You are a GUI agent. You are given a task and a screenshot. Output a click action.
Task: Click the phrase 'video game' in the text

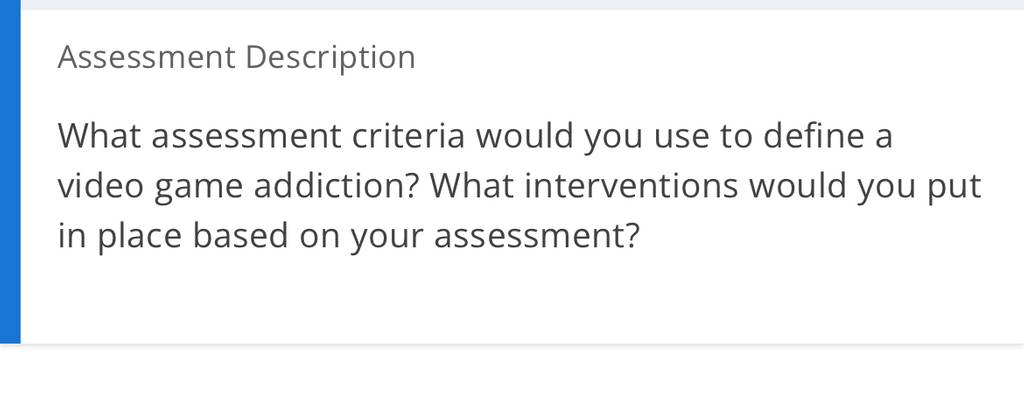[150, 186]
